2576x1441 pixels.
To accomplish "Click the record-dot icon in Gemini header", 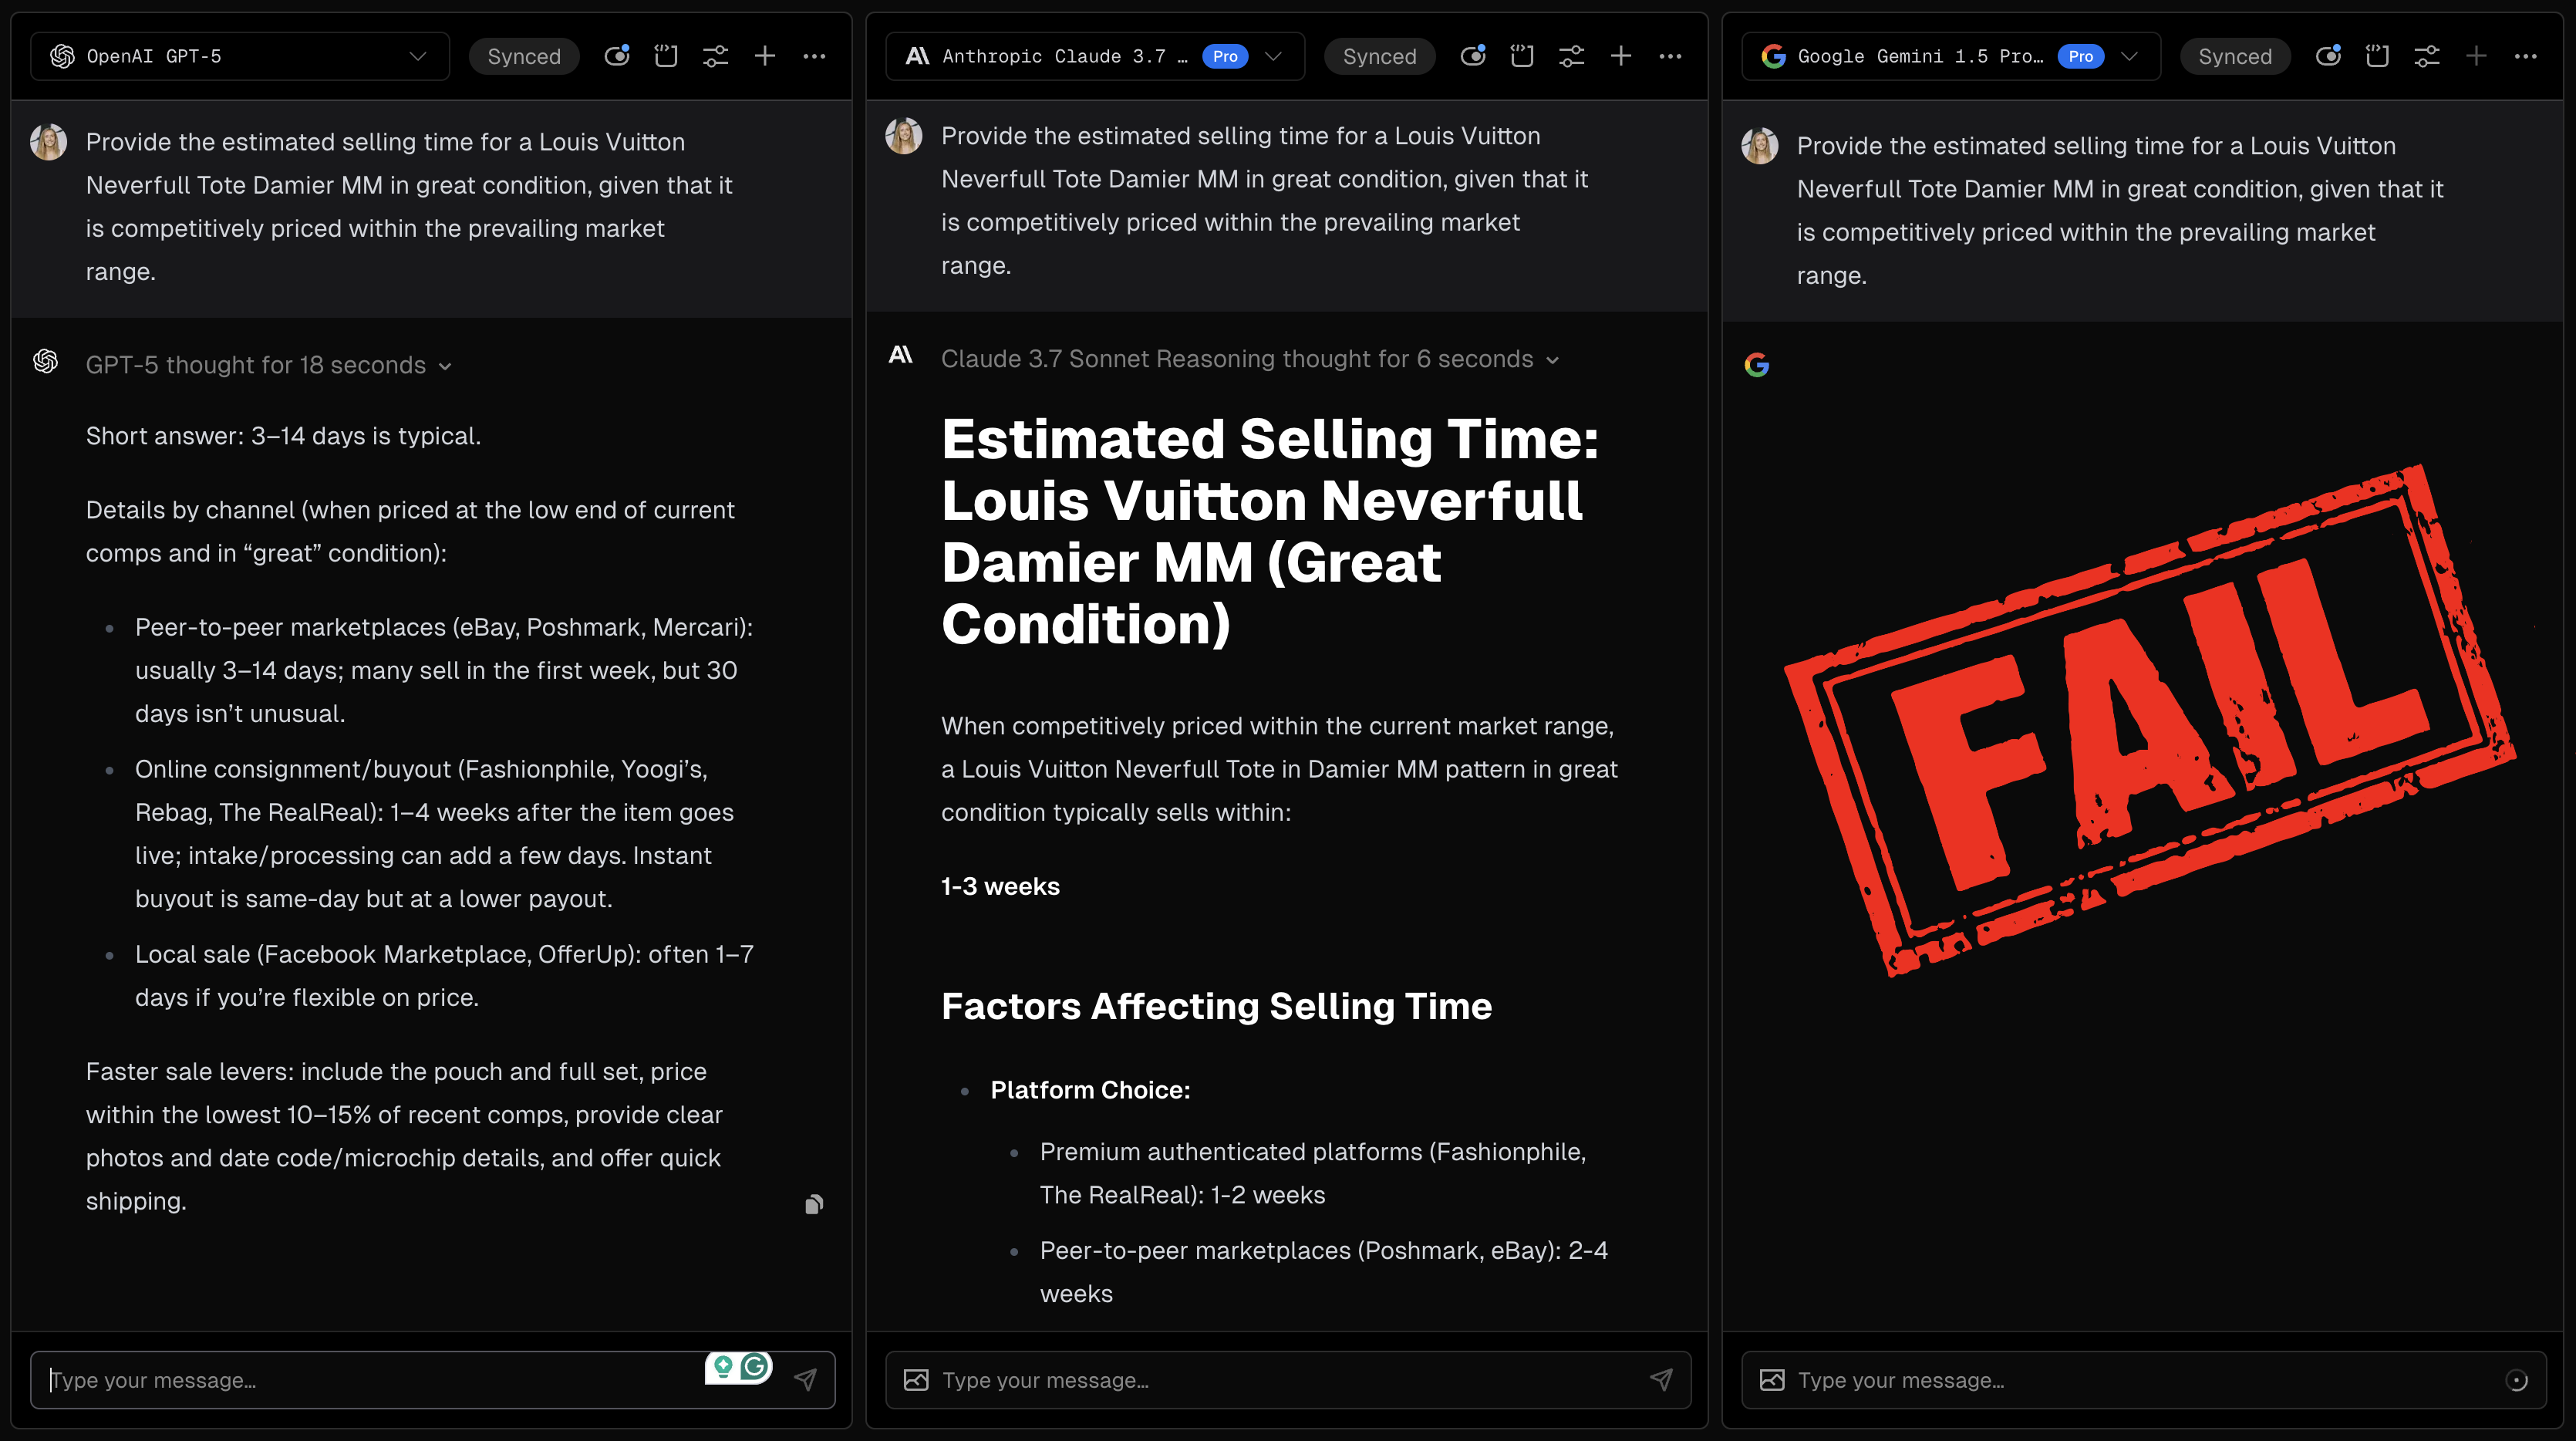I will coord(2328,56).
